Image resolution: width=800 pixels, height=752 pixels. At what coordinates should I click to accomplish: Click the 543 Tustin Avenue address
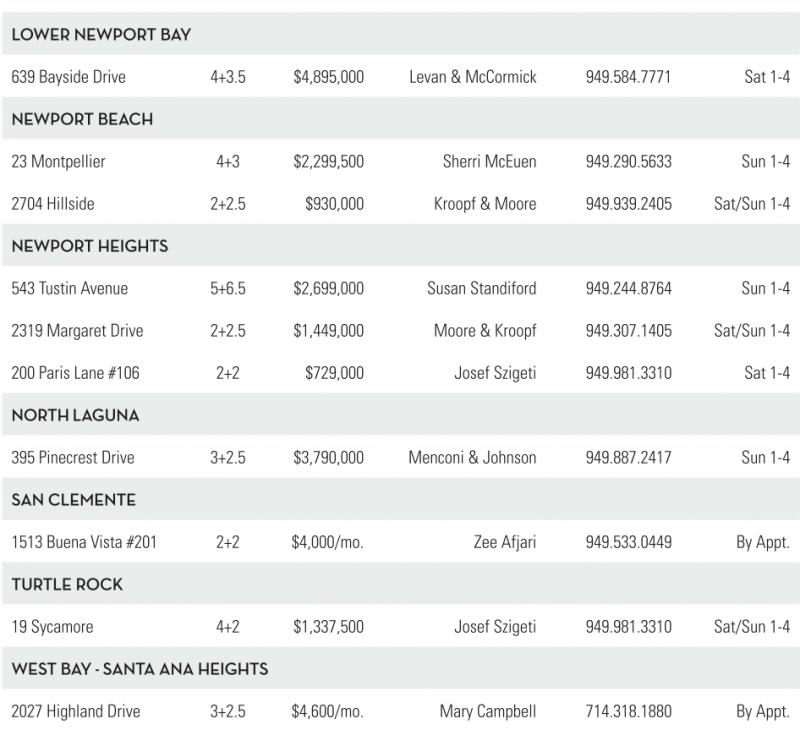click(x=70, y=289)
